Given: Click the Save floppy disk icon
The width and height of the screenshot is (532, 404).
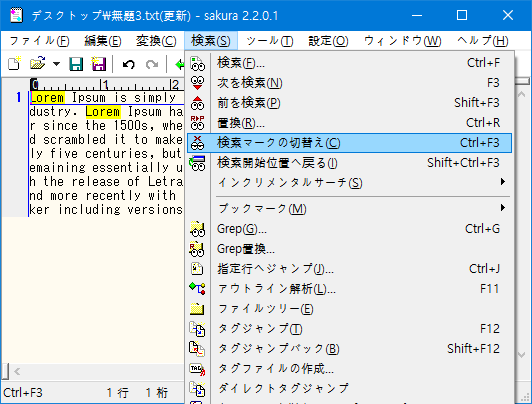Looking at the screenshot, I should pyautogui.click(x=76, y=64).
